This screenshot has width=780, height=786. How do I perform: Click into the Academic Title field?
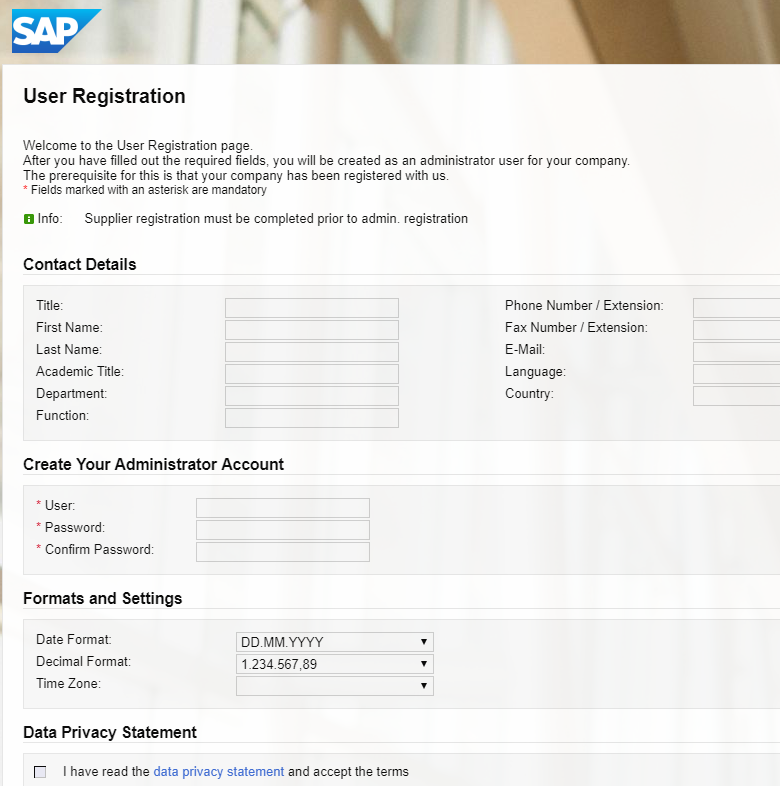pos(312,374)
